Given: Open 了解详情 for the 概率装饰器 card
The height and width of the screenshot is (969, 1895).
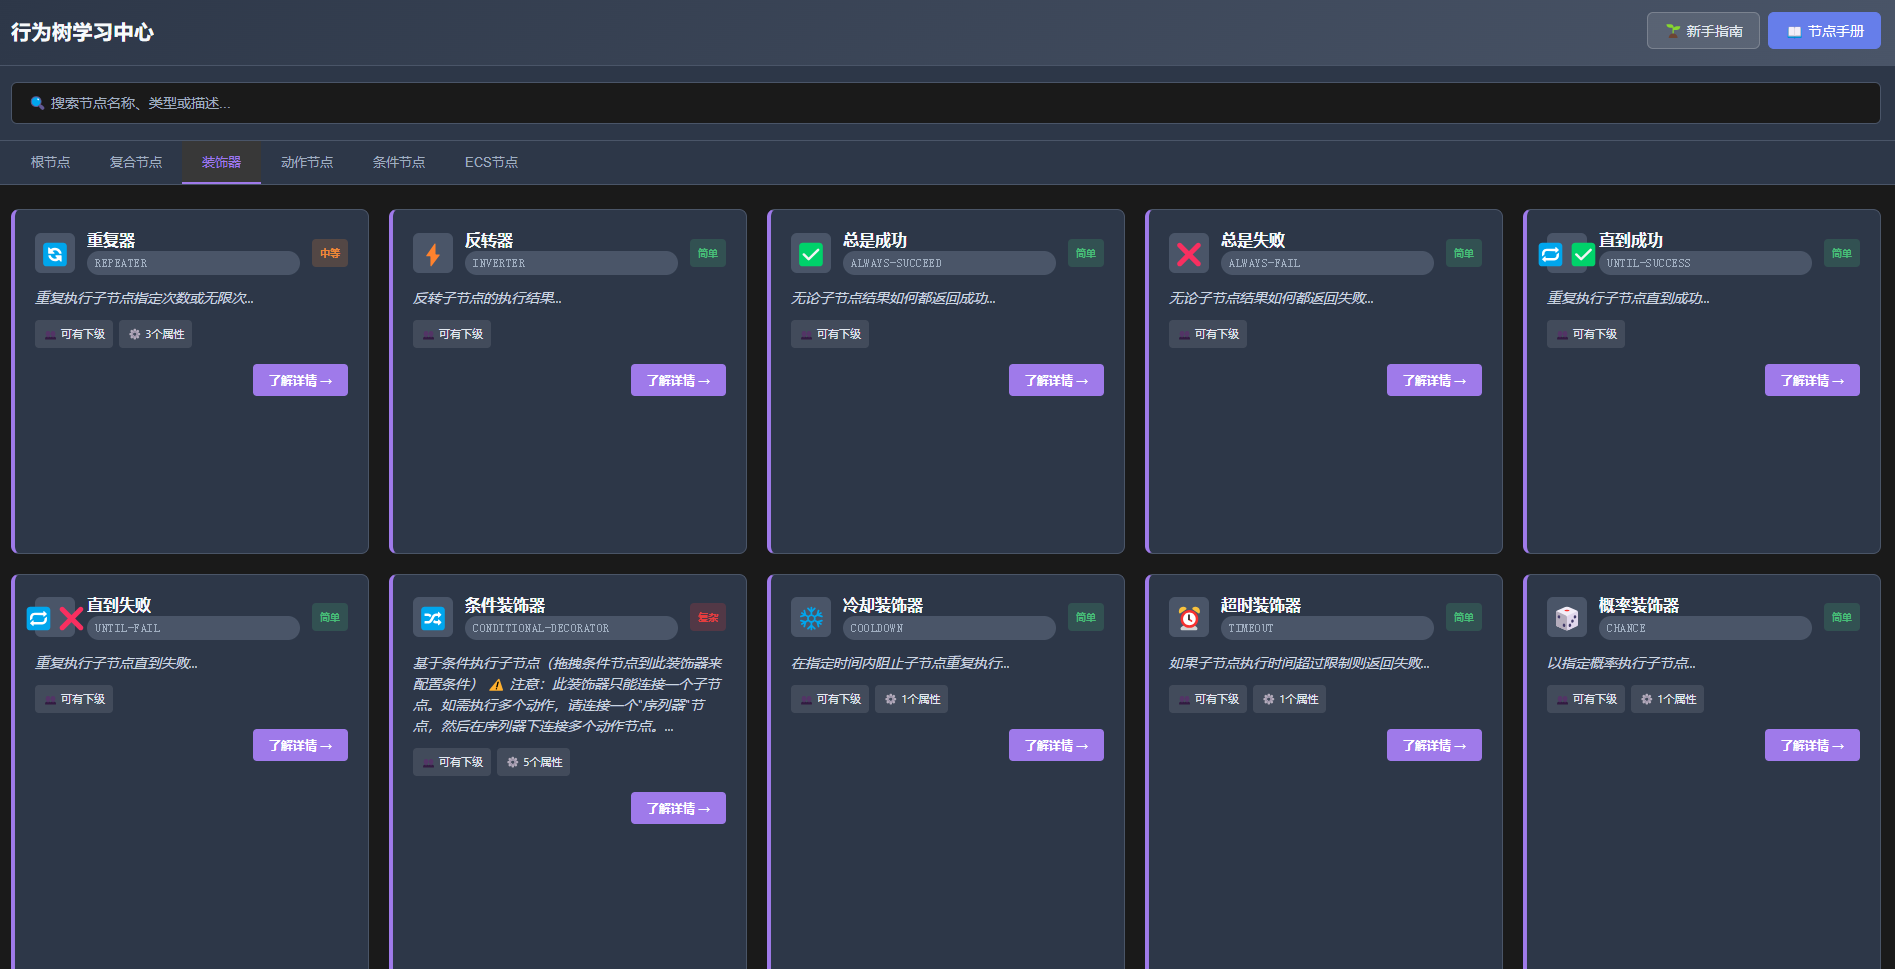Looking at the screenshot, I should 1812,745.
